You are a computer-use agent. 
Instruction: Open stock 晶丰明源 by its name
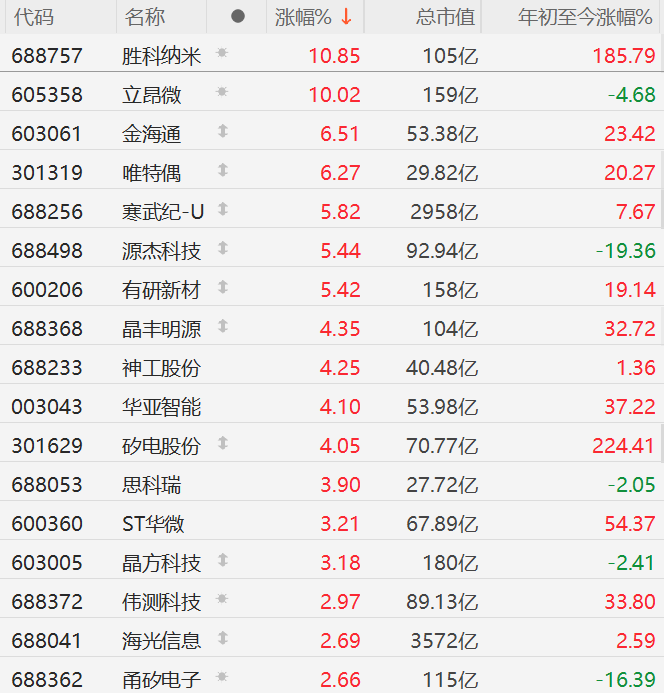(x=161, y=329)
